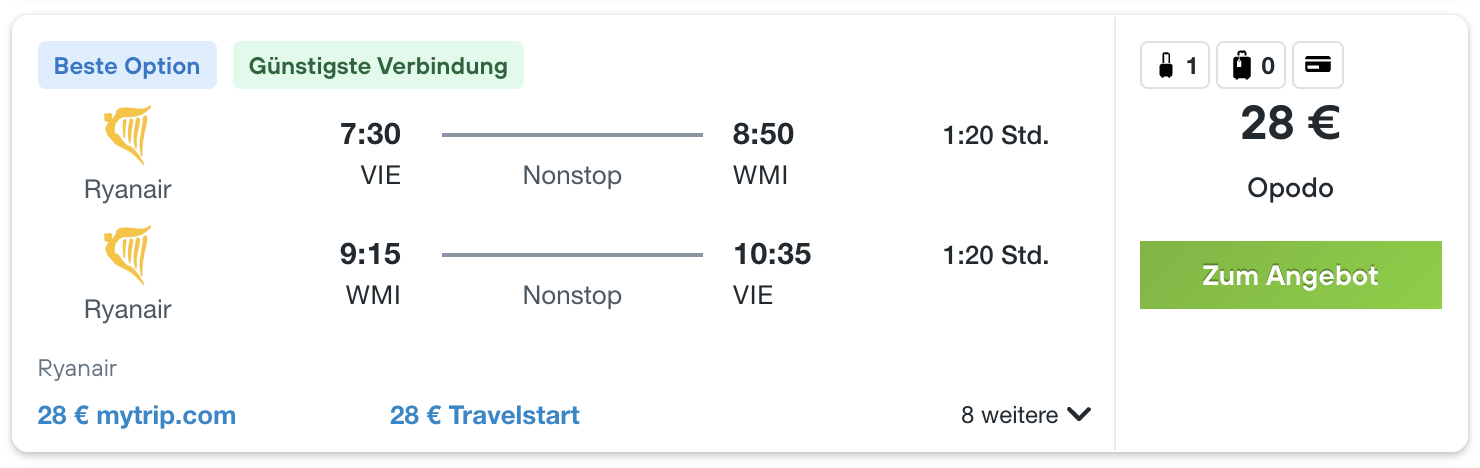Viewport: 1480px width, 468px height.
Task: Click the outbound Nonstop flight line
Action: point(572,134)
